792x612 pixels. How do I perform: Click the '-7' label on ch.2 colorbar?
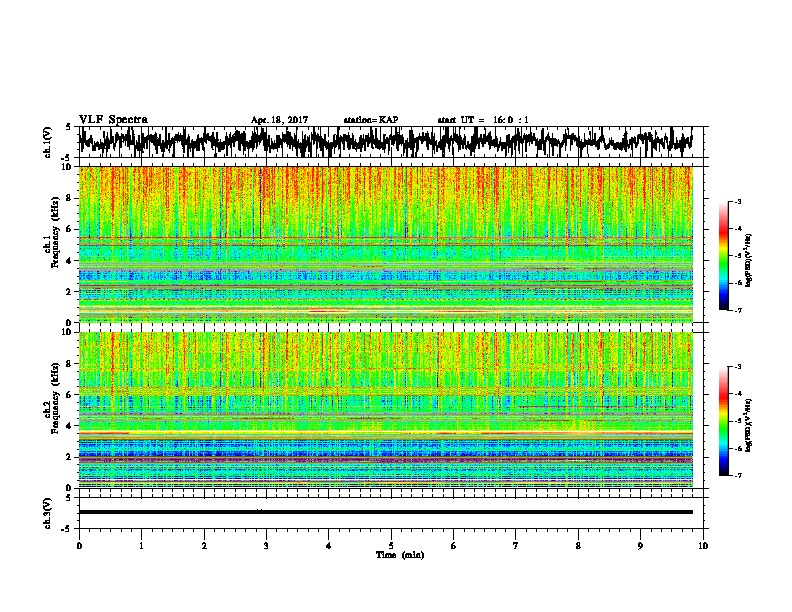[738, 476]
